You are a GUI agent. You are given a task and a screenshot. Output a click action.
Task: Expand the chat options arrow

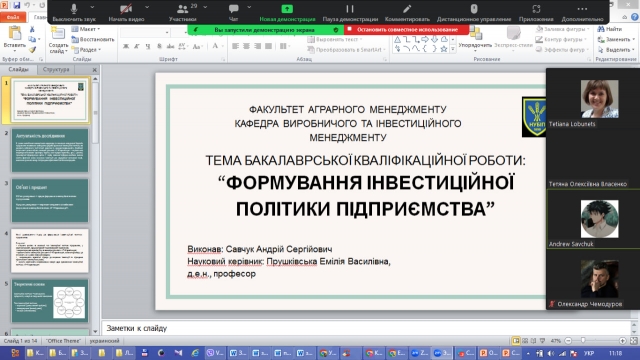(x=249, y=7)
